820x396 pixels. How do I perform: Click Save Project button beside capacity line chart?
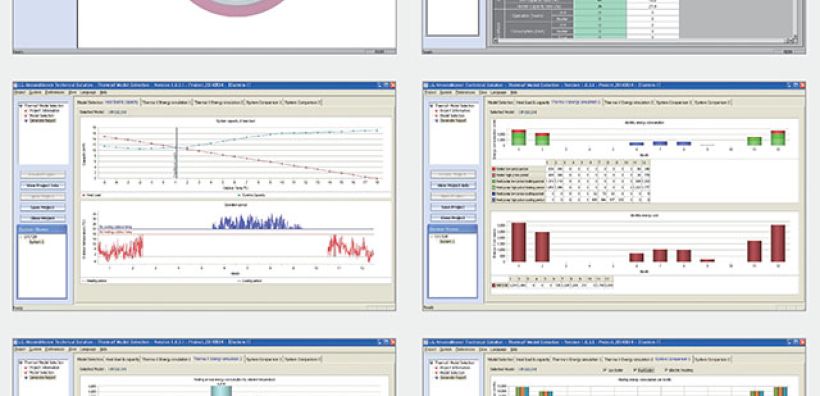[x=43, y=207]
